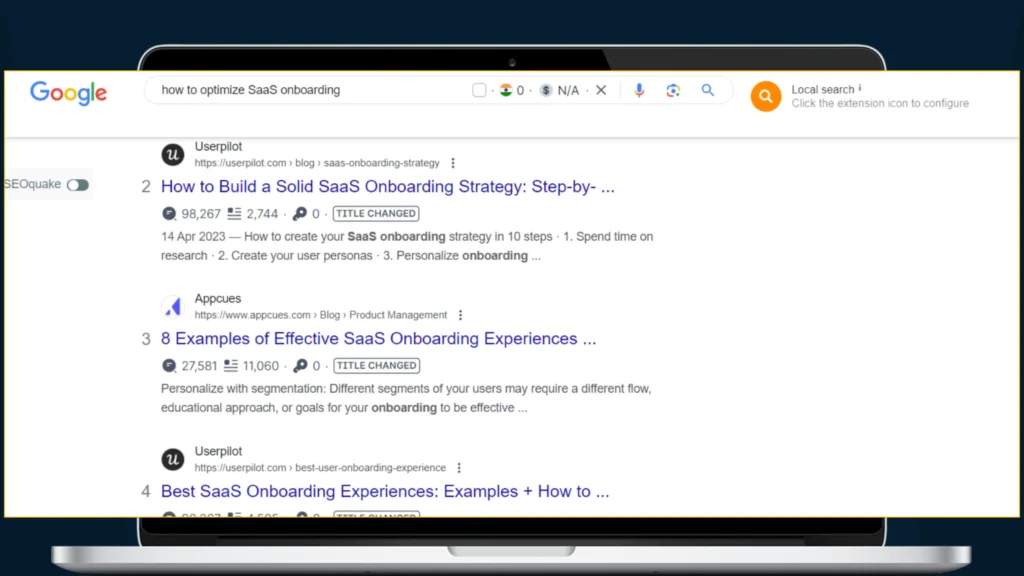Screen dimensions: 1024x576
Task: Open "Best SaaS Onboarding Experiences" result link
Action: click(384, 492)
